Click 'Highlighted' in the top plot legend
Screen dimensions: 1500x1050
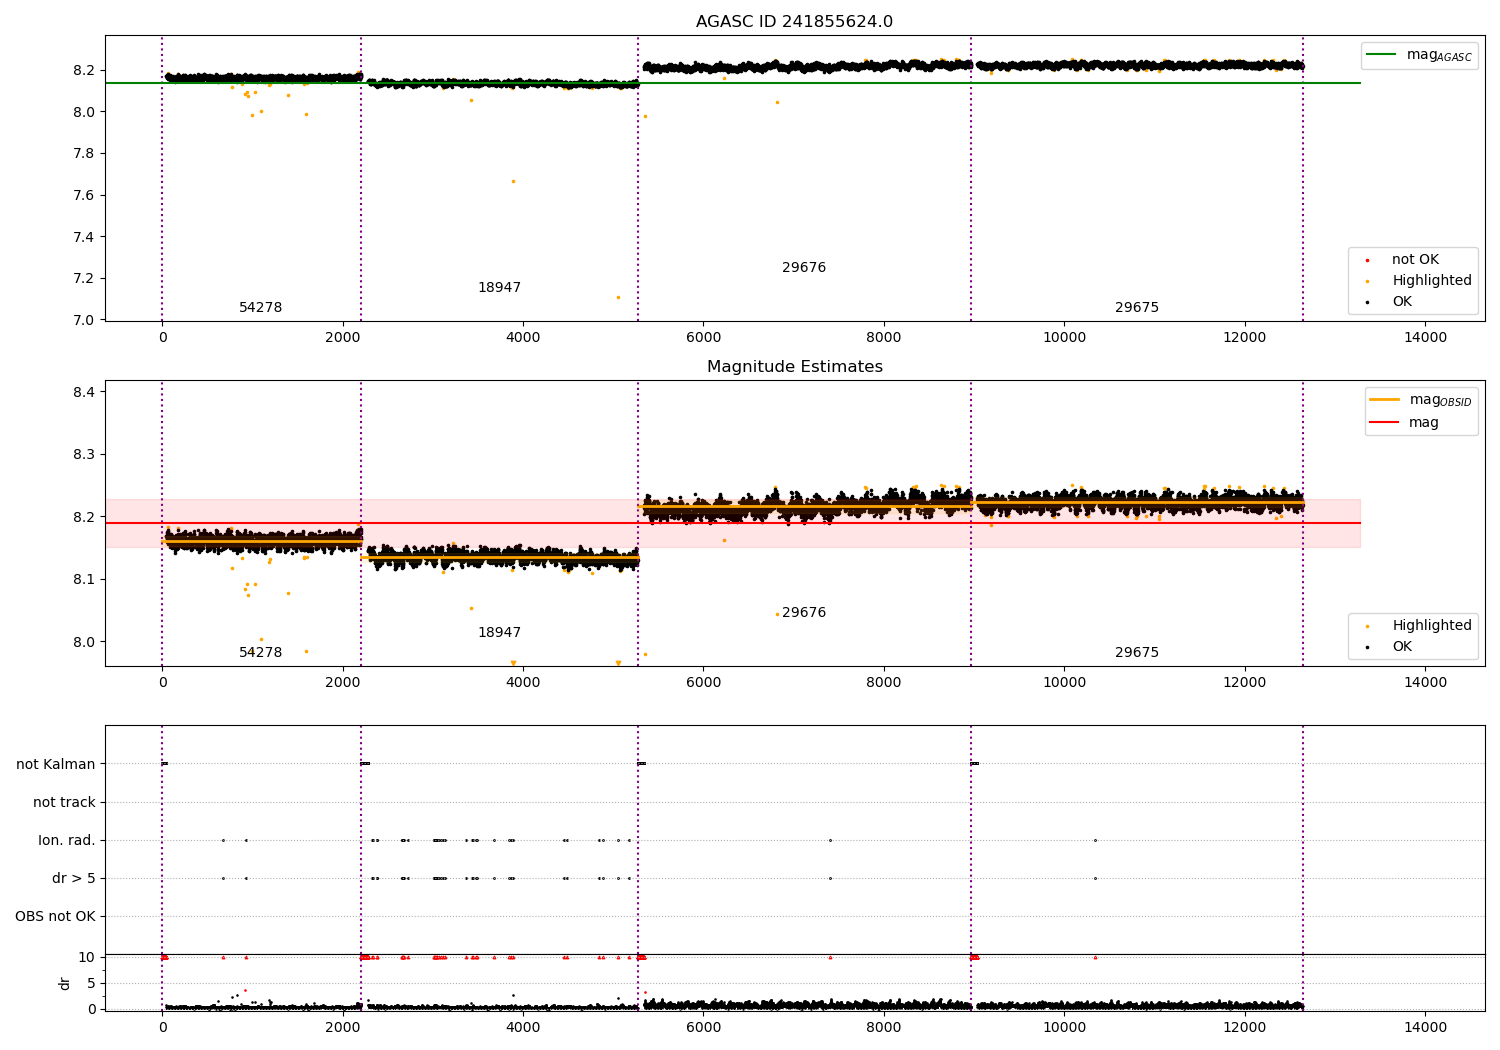[x=1432, y=281]
